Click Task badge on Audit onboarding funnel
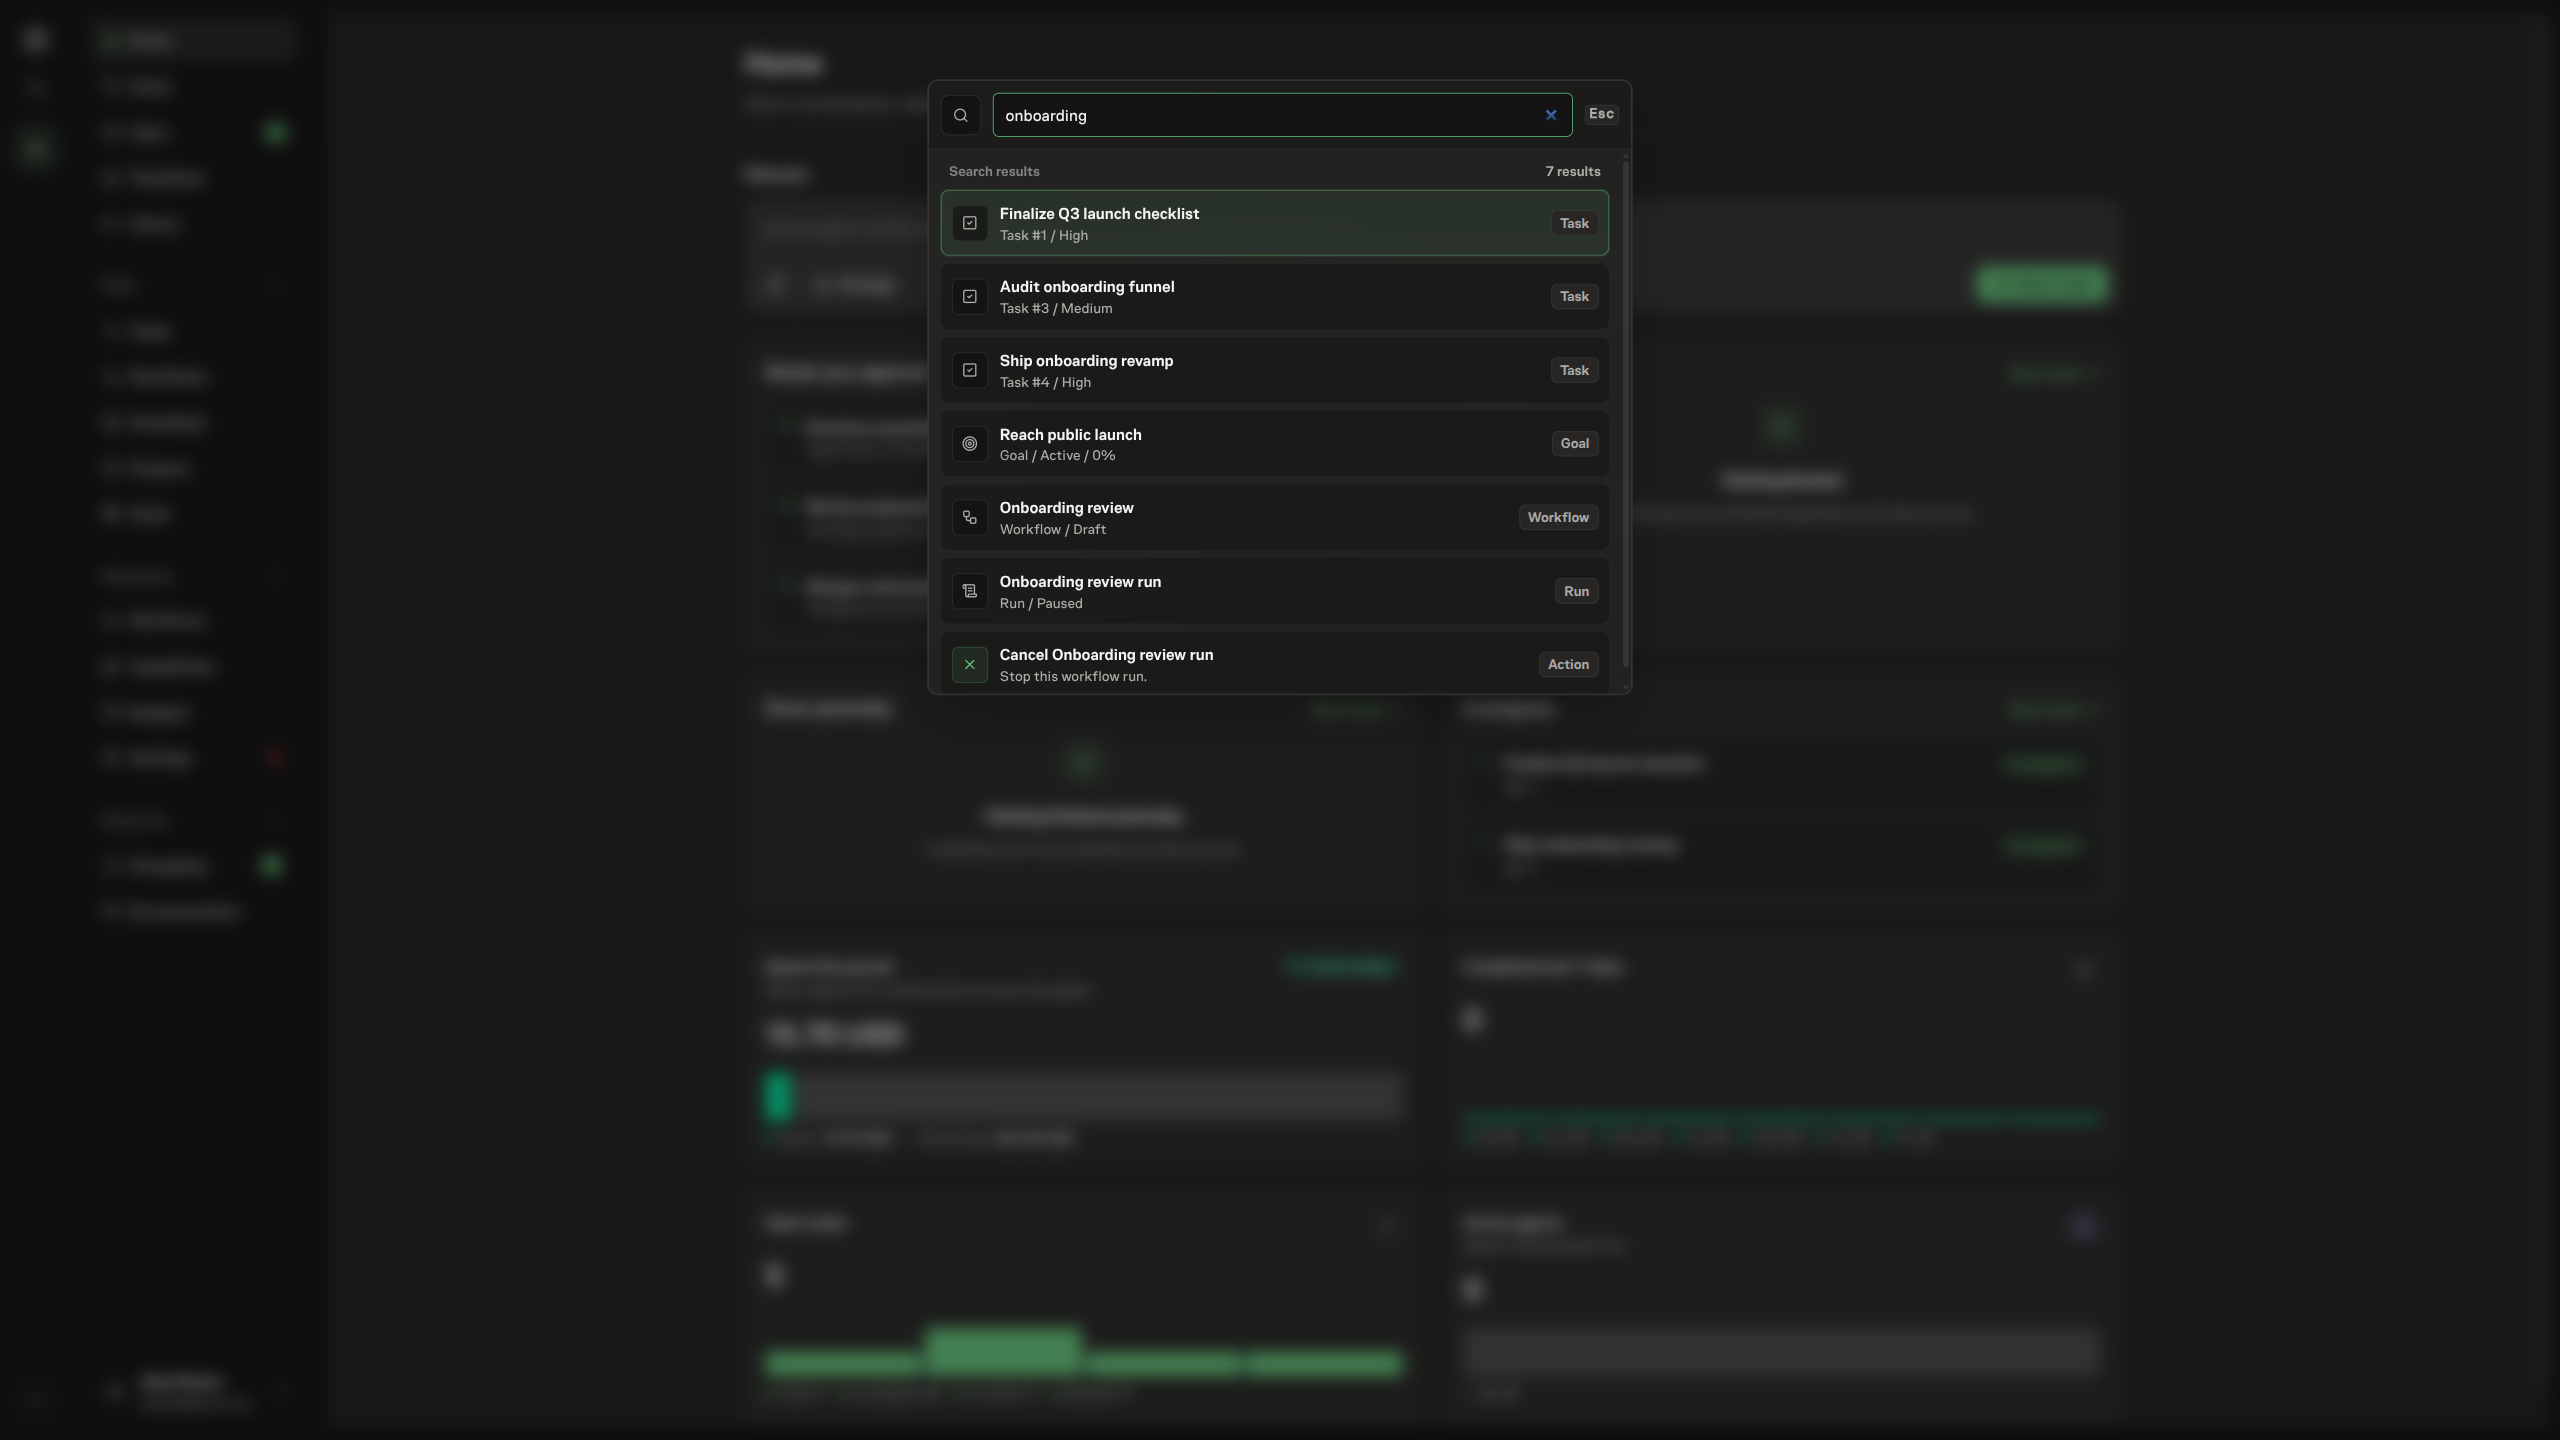The width and height of the screenshot is (2560, 1440). [x=1574, y=297]
